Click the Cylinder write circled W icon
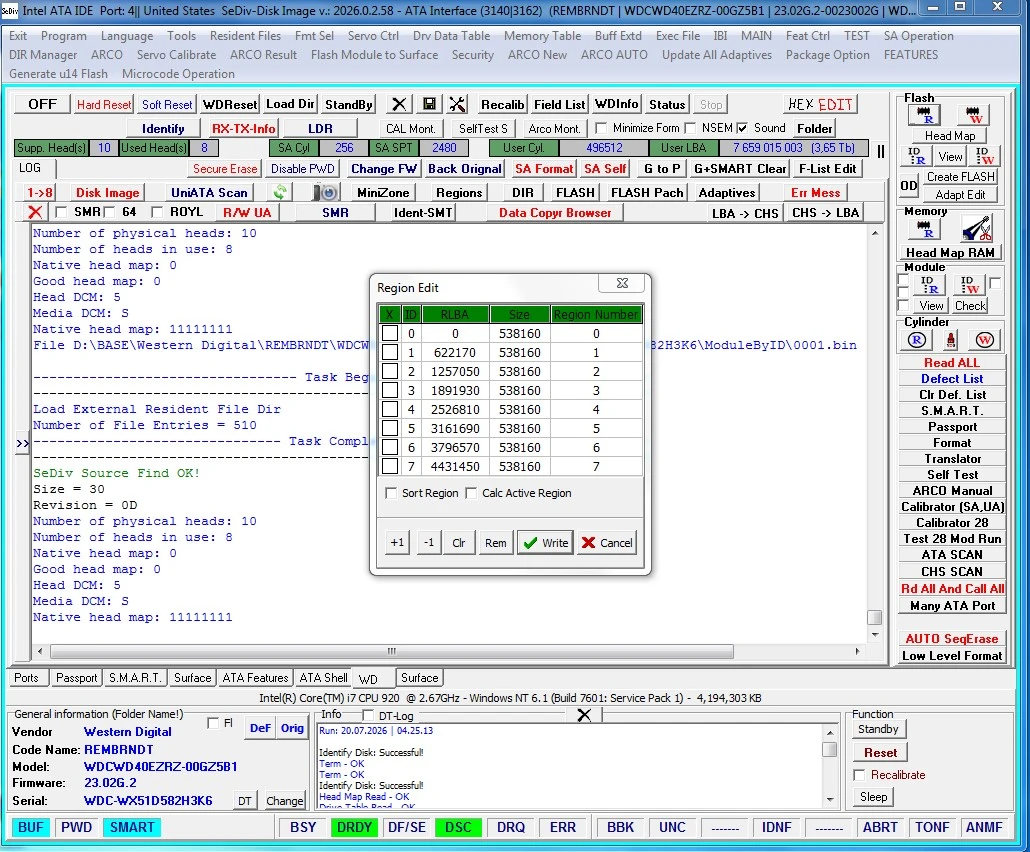 pos(983,340)
